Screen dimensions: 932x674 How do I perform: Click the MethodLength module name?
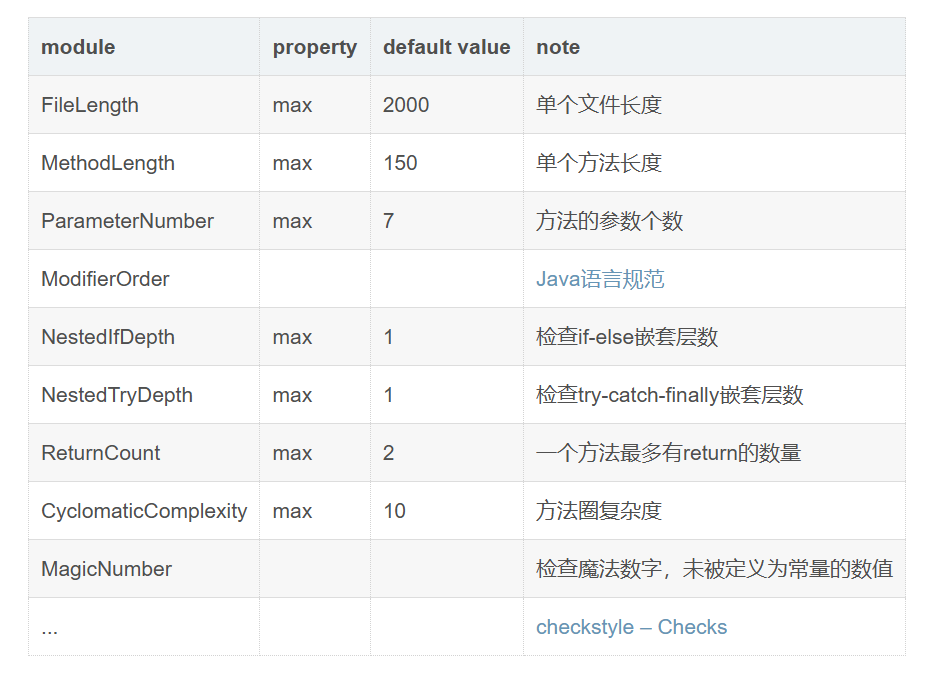108,163
